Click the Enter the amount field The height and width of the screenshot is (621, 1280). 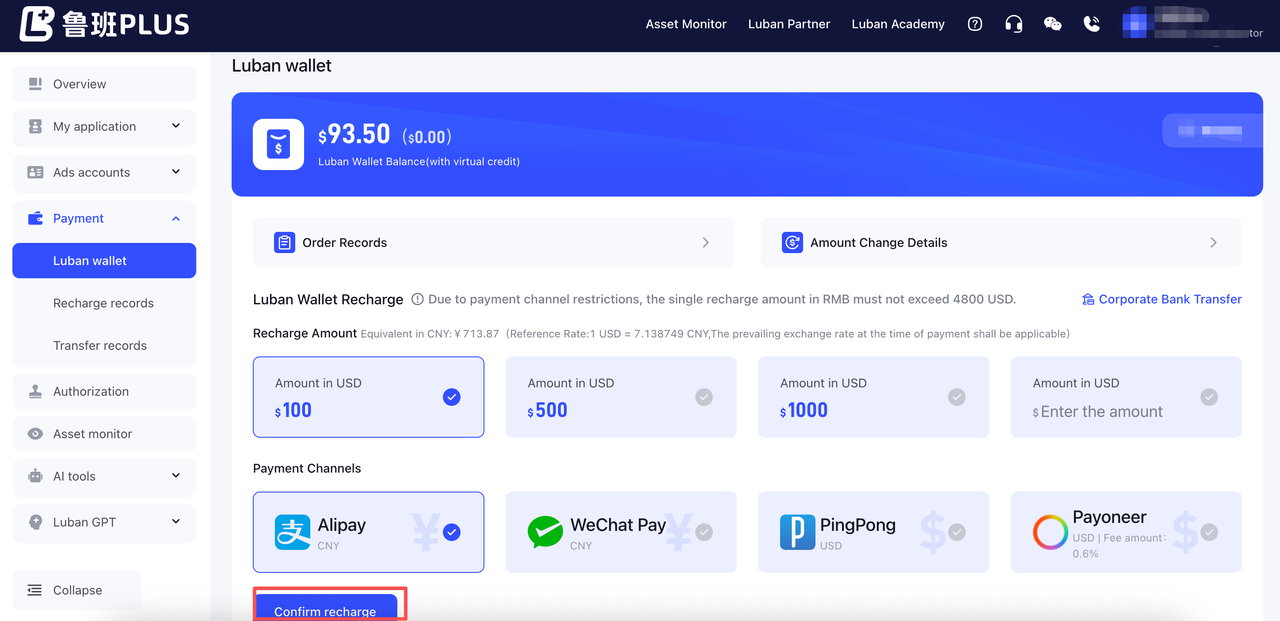tap(1102, 411)
